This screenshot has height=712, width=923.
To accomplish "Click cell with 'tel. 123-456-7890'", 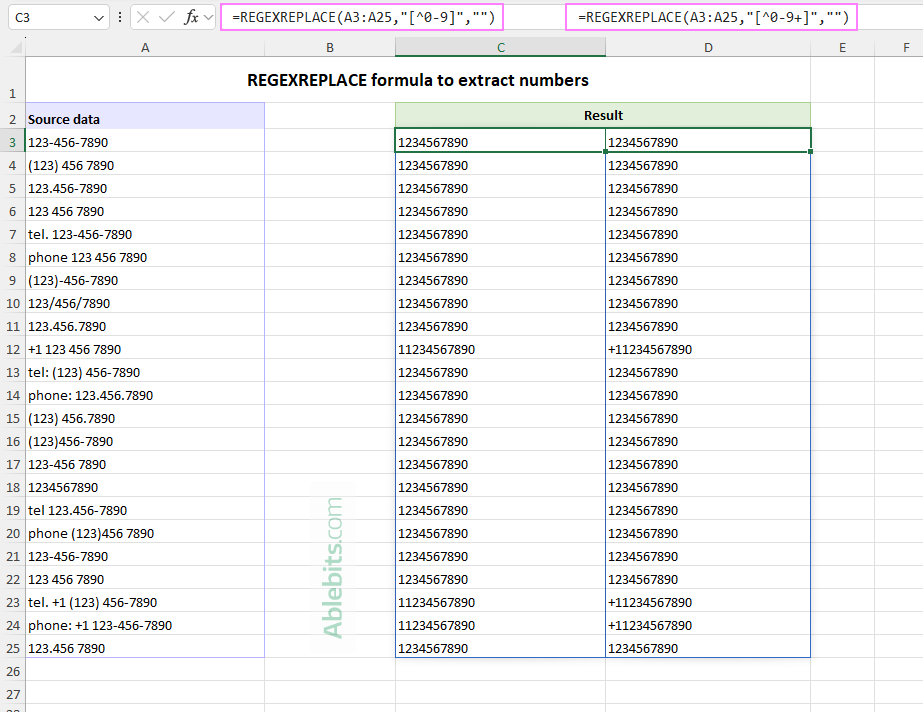I will pos(145,234).
